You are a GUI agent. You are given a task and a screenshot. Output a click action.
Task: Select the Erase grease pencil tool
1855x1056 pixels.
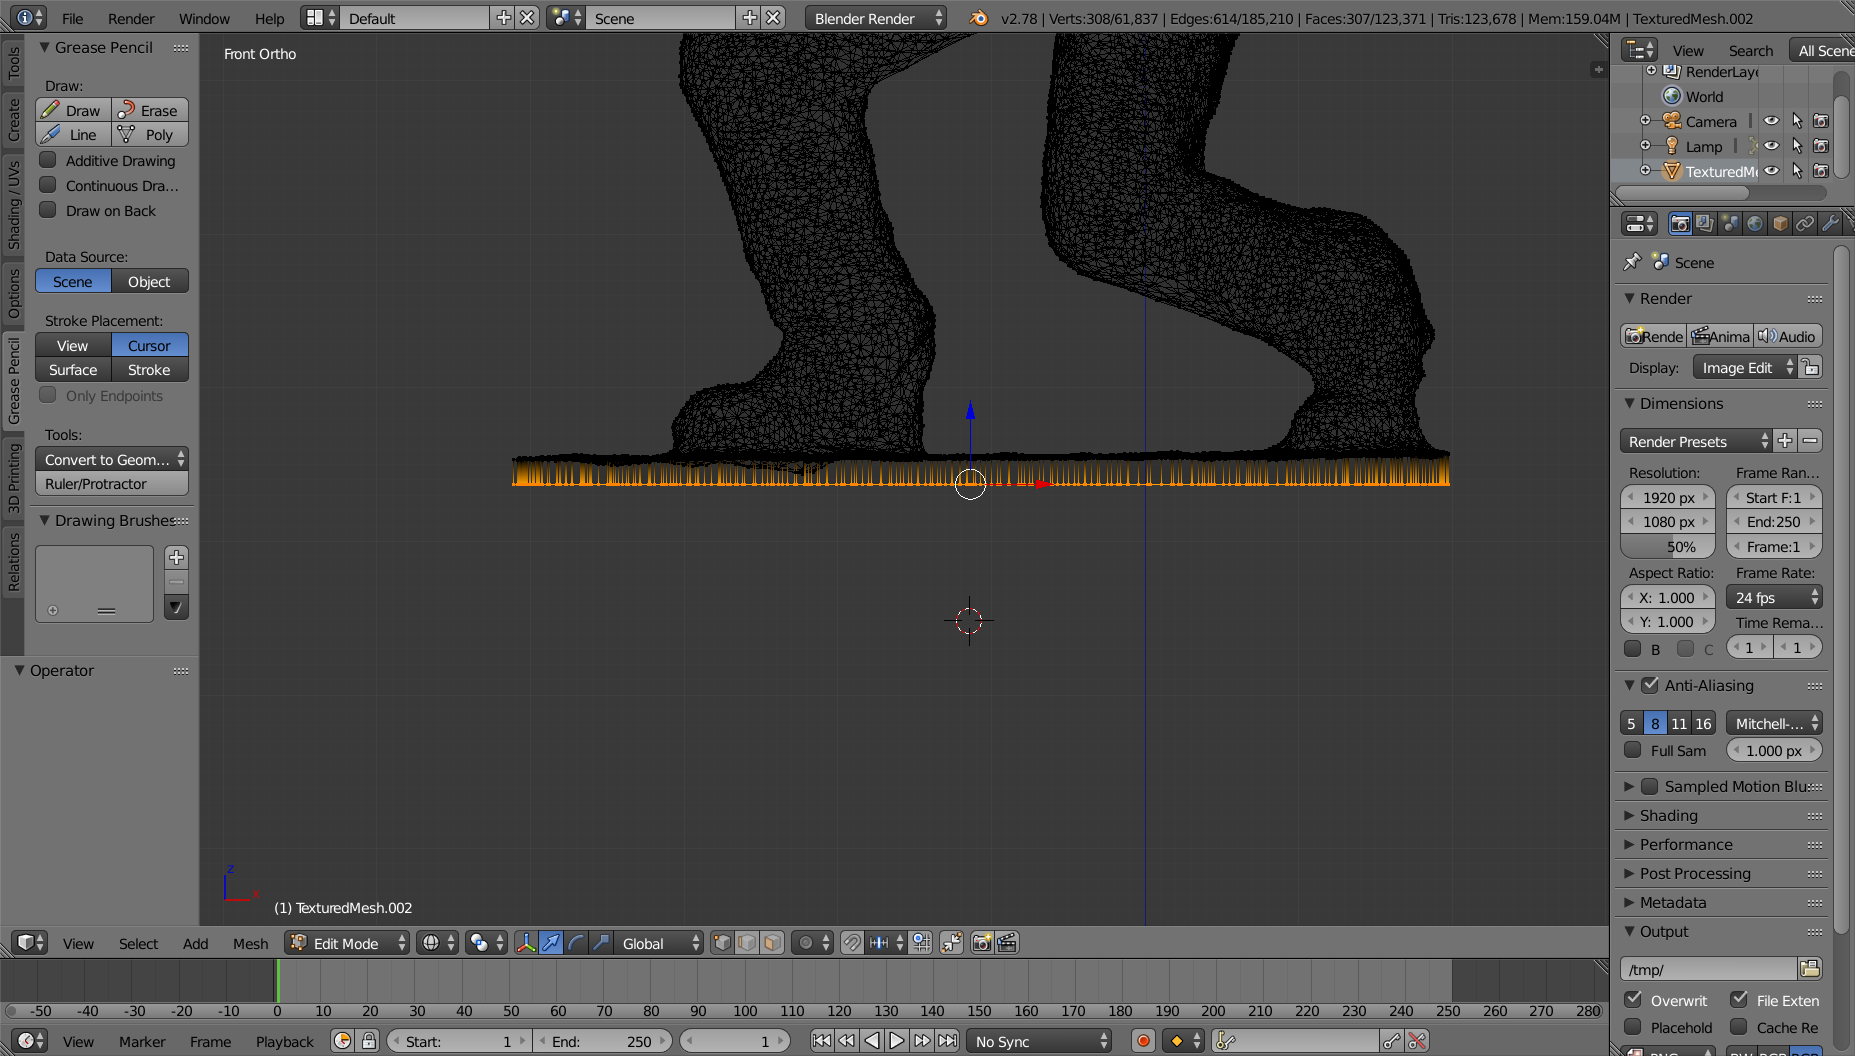(x=150, y=110)
